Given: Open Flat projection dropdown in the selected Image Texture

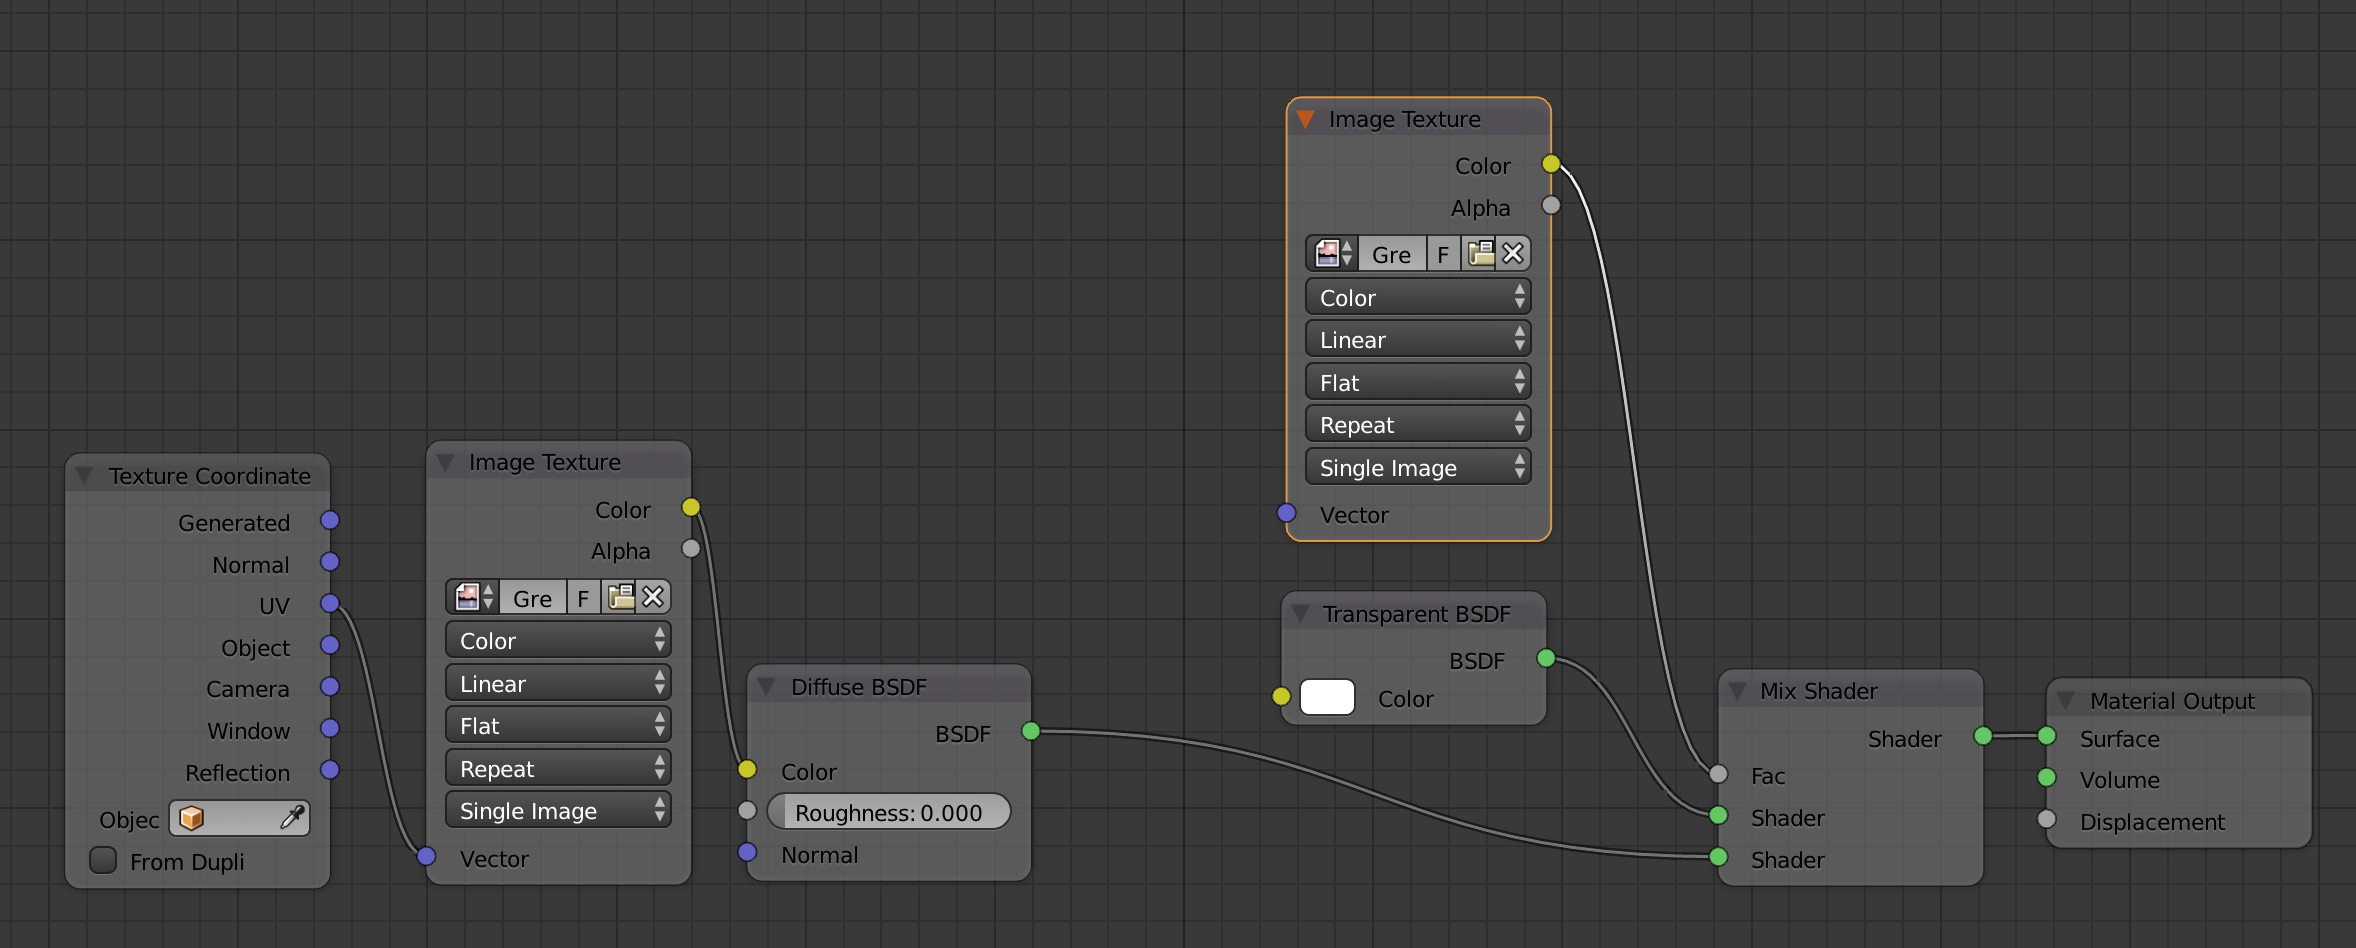Looking at the screenshot, I should 1418,382.
